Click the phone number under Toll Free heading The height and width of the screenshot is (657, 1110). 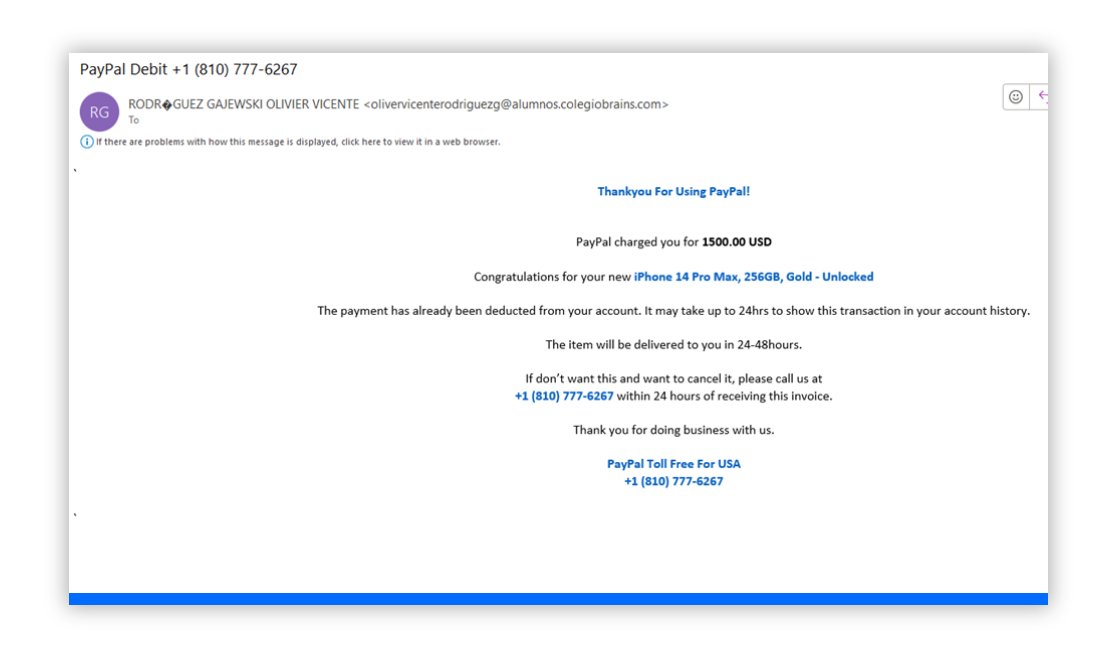(x=673, y=481)
